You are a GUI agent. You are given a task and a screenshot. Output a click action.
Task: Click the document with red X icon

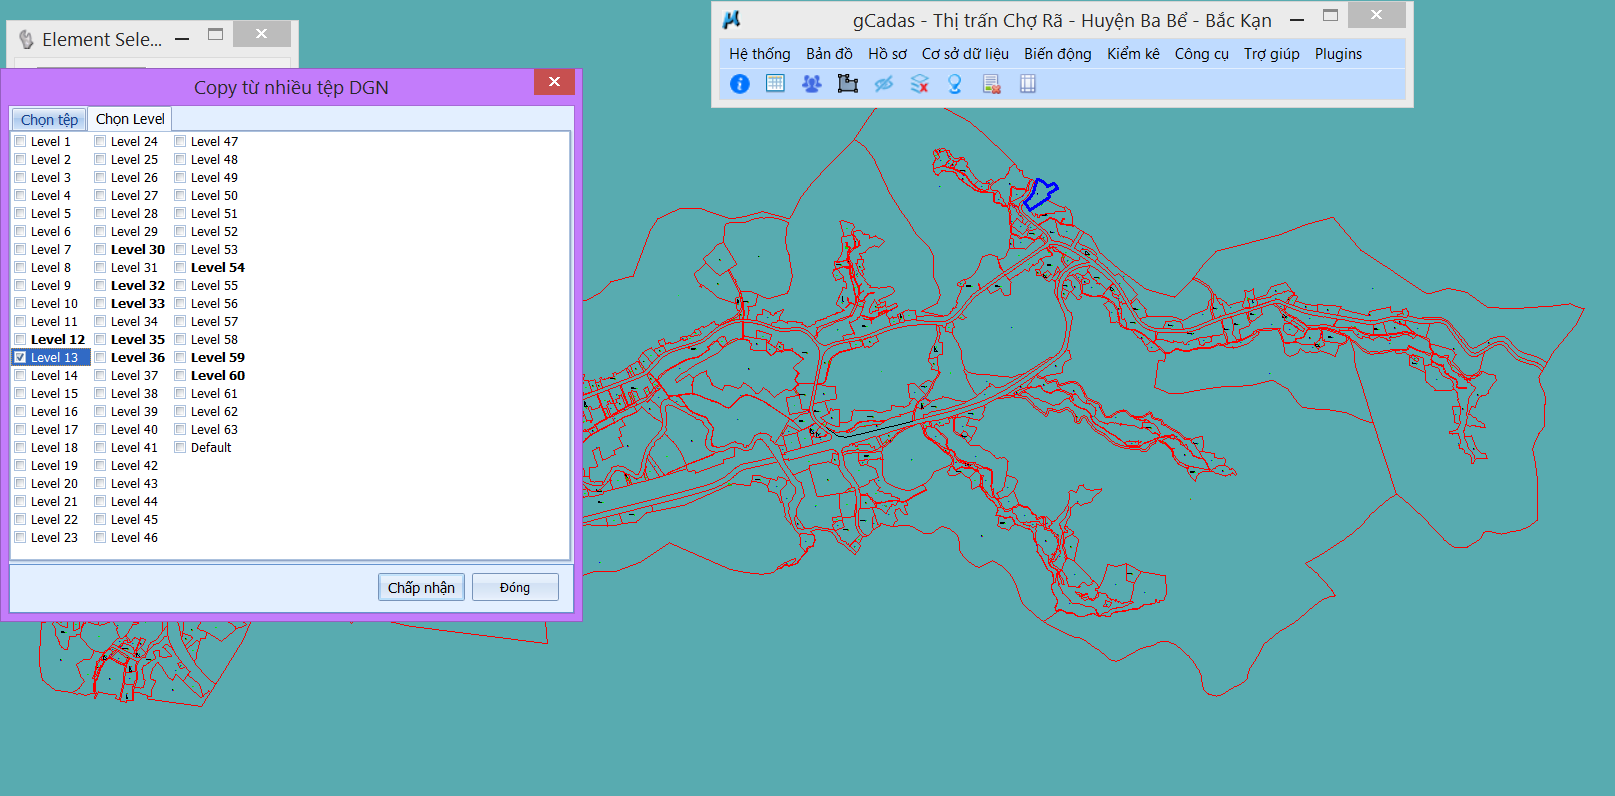coord(992,84)
